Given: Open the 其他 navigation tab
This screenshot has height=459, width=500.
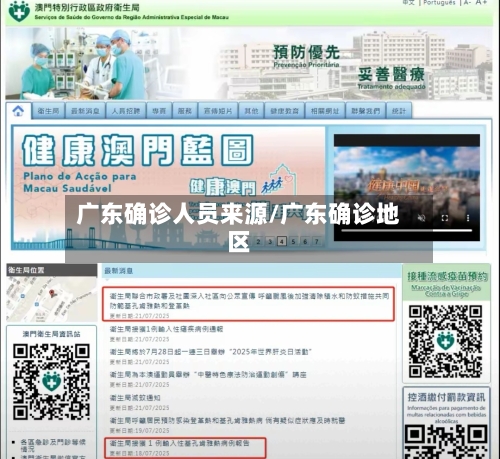Looking at the screenshot, I should (251, 111).
